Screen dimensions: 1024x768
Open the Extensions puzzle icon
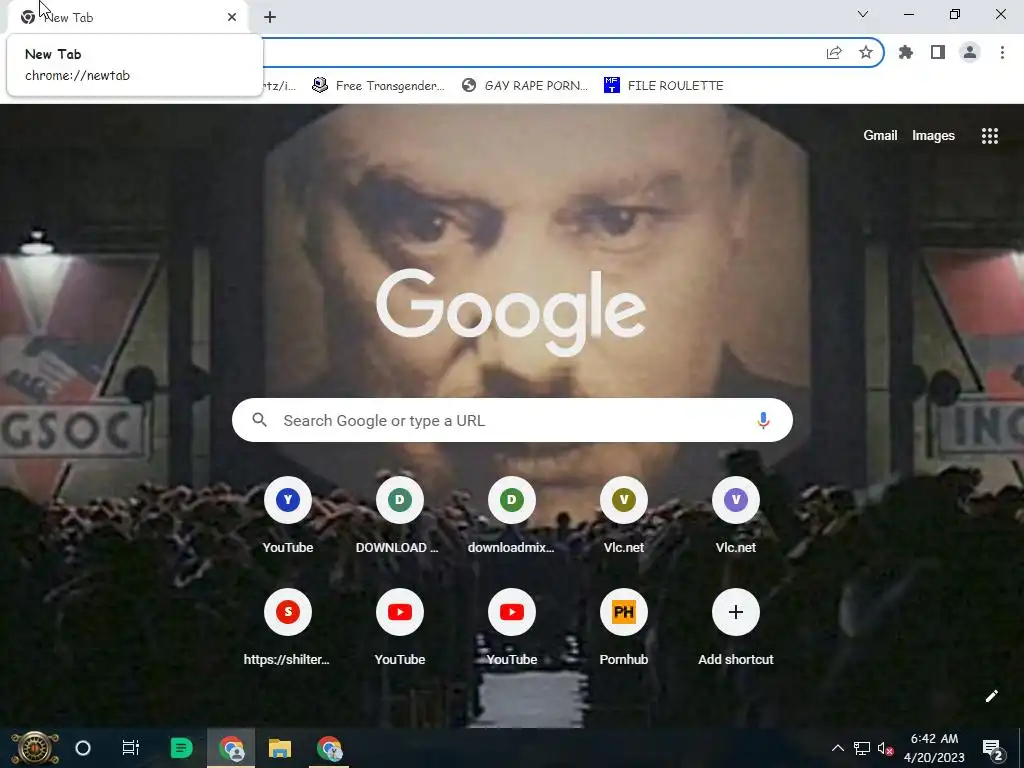tap(906, 53)
